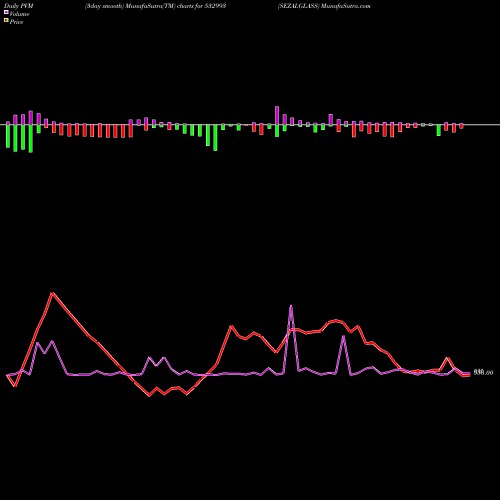The height and width of the screenshot is (500, 500).
Task: Click the Daily PVM title text
Action: tap(19, 6)
